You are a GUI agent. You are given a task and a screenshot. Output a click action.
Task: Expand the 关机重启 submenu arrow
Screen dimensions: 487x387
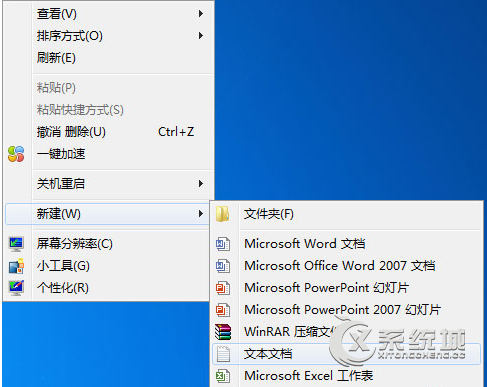pyautogui.click(x=201, y=184)
